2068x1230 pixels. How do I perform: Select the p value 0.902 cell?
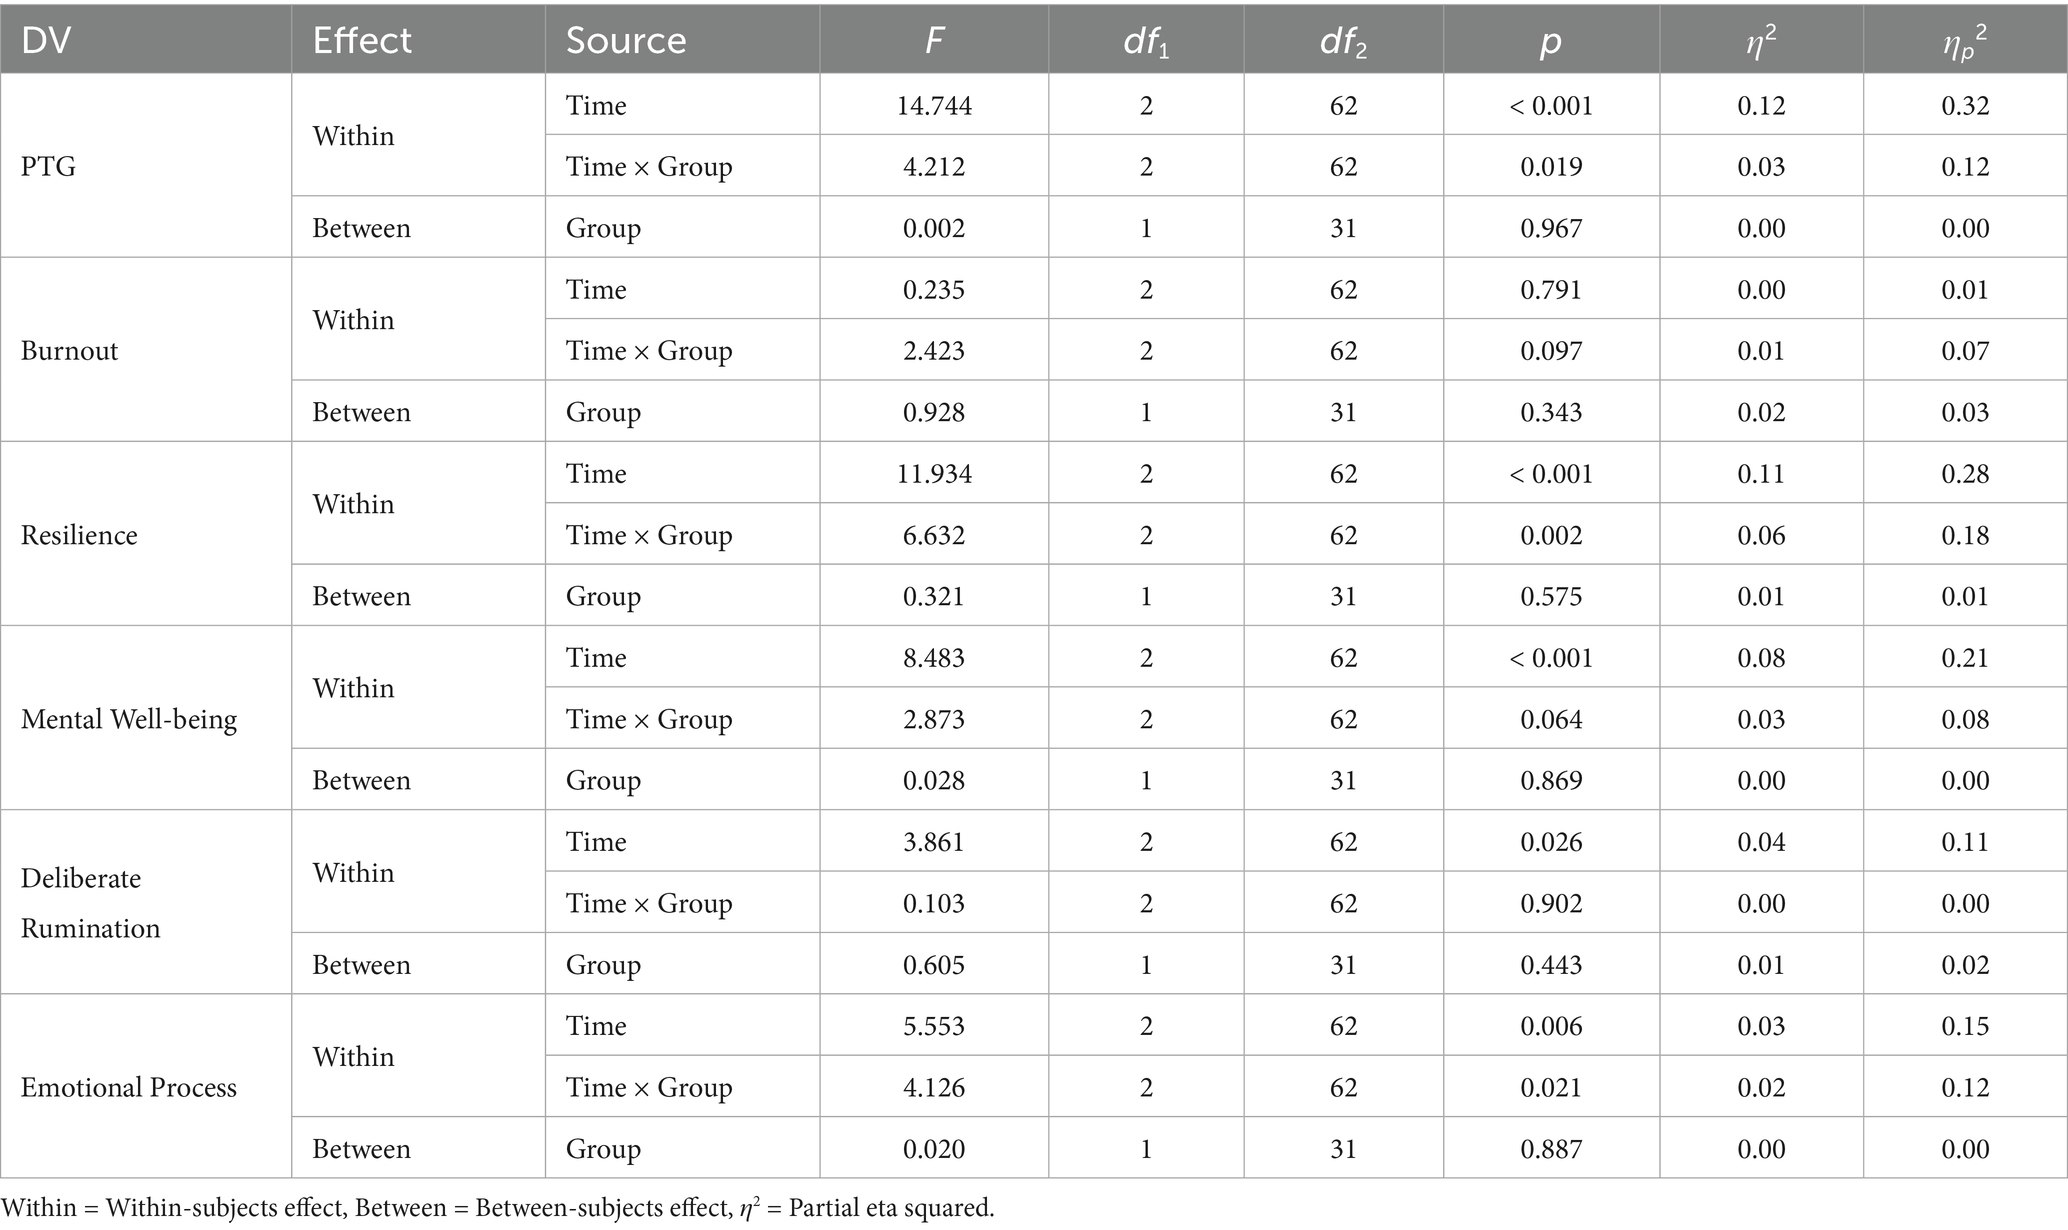pos(1551,903)
